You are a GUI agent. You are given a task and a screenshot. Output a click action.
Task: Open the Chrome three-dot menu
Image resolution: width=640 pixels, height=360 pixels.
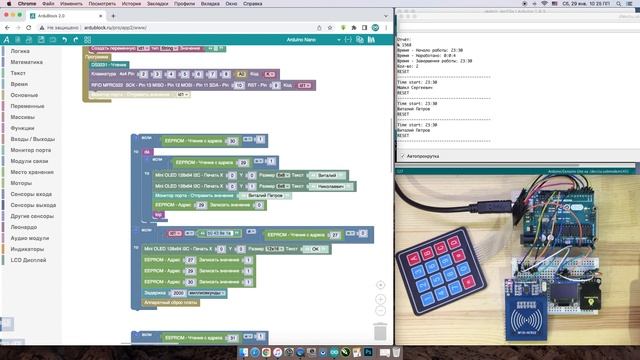click(386, 28)
